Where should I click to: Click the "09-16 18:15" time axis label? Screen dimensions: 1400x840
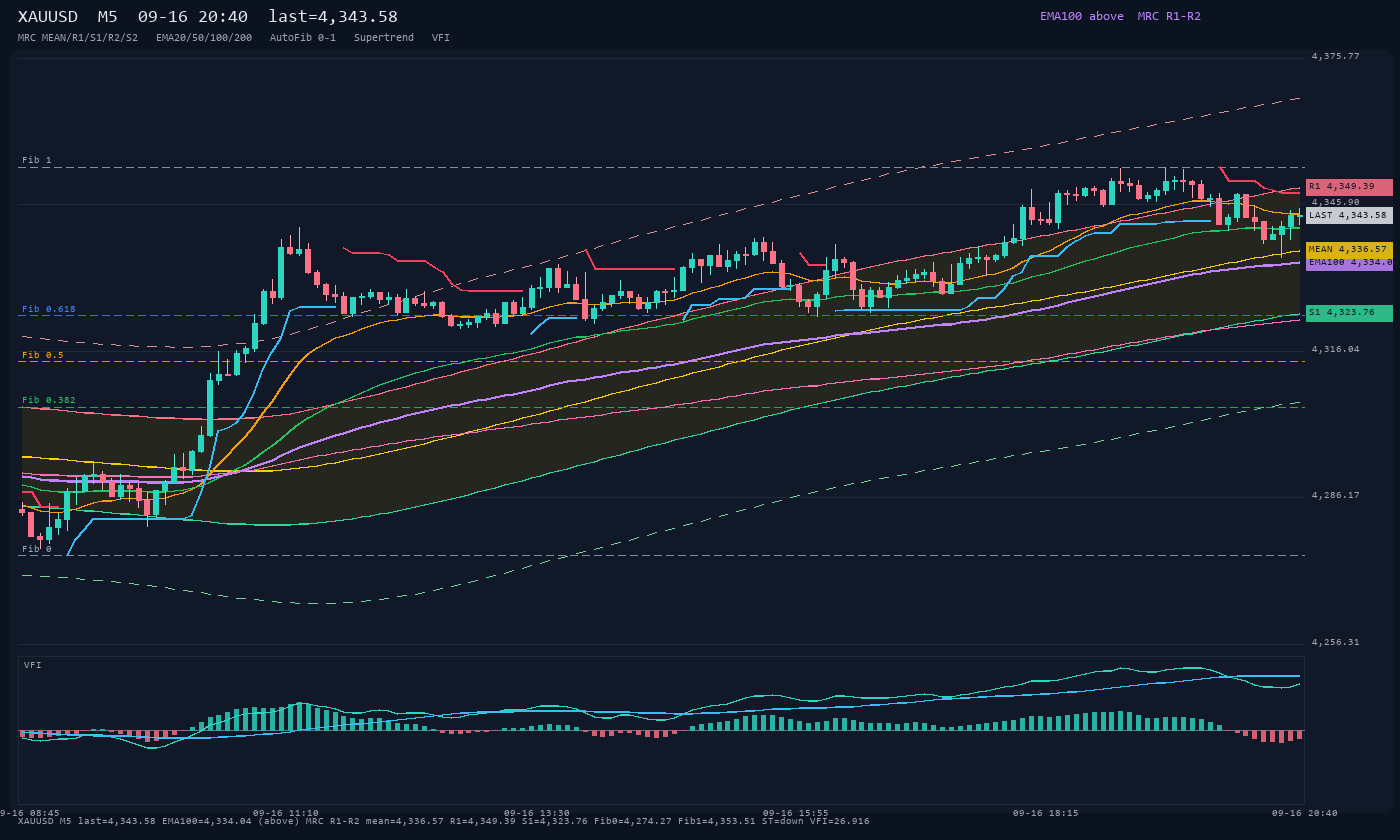[x=1046, y=813]
